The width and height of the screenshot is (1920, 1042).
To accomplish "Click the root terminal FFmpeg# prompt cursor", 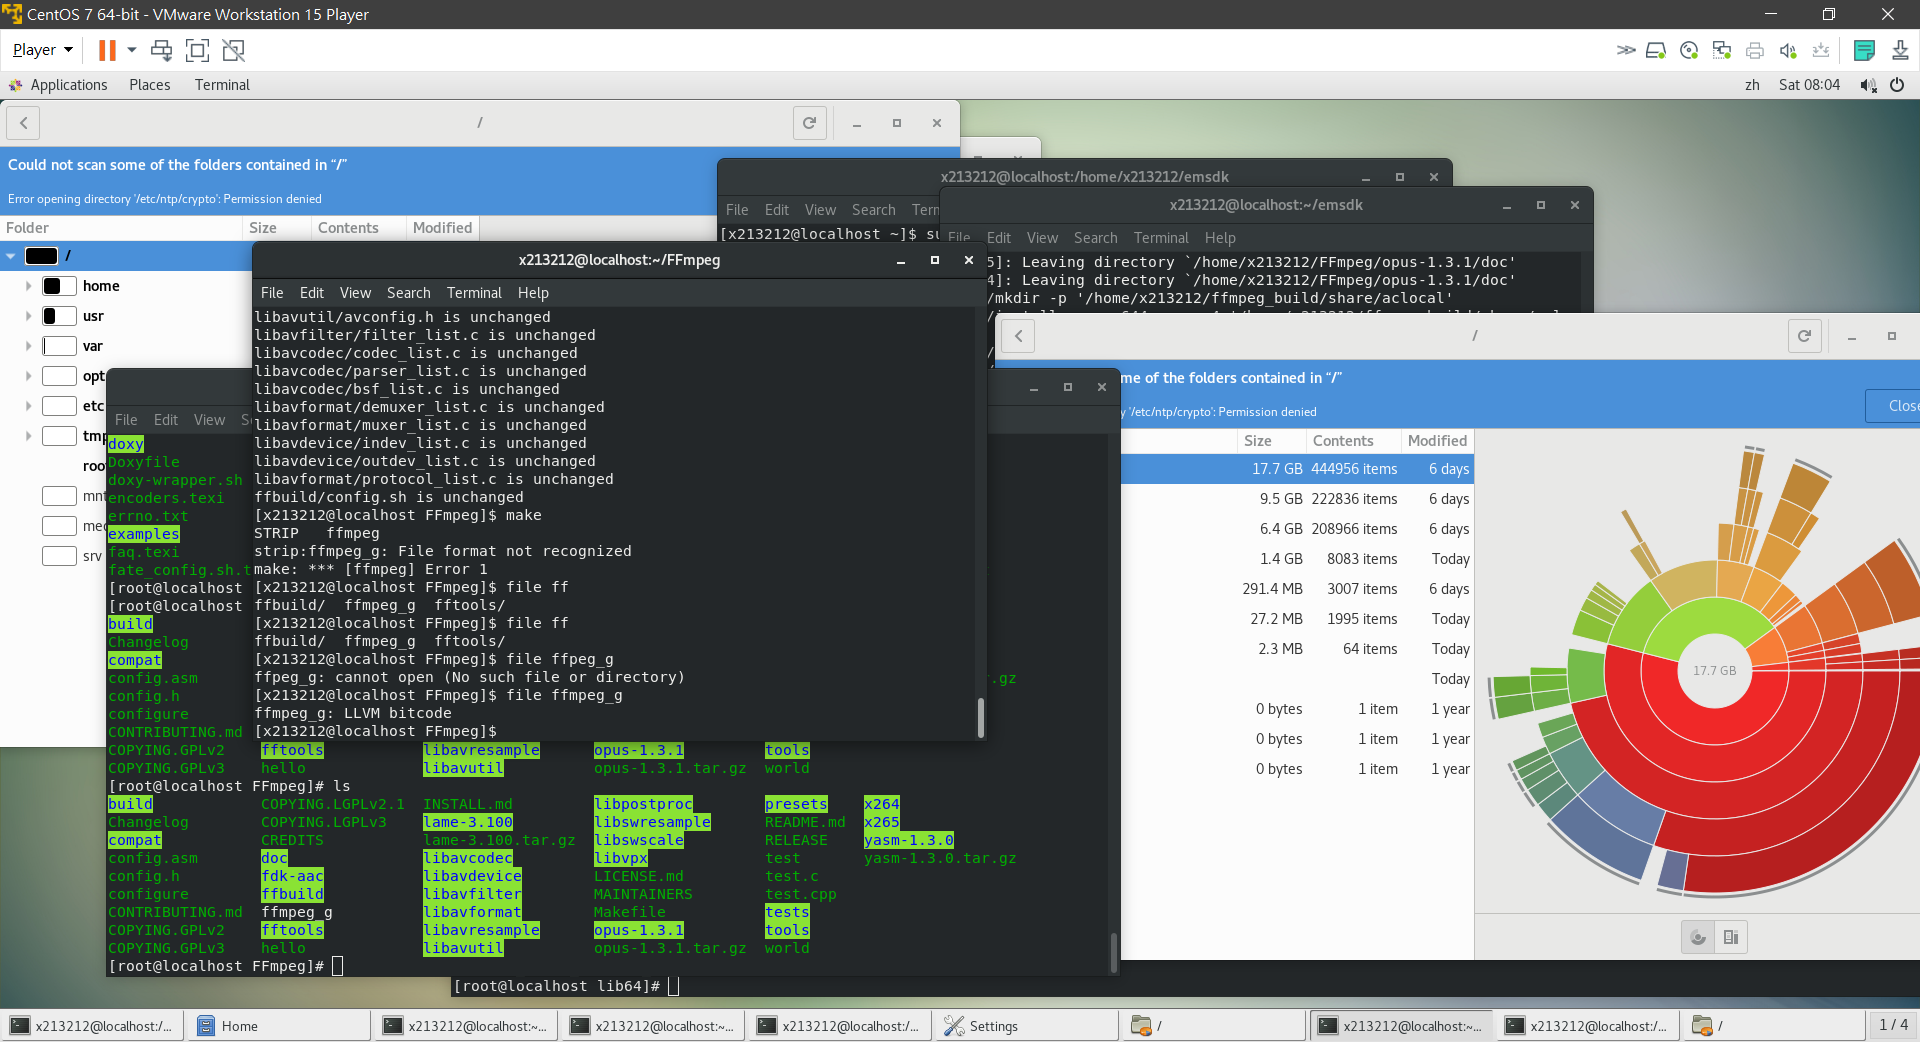I will coord(337,966).
